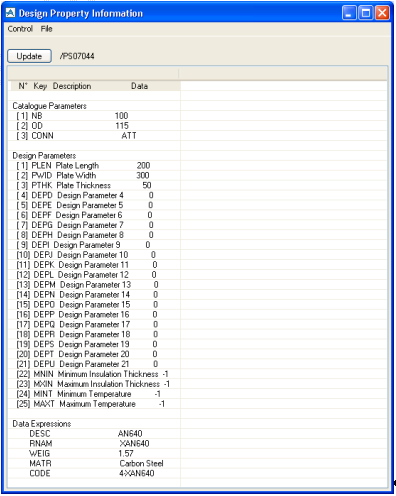Close the Design Property Information window
Screen dimensions: 396x496
coord(382,13)
